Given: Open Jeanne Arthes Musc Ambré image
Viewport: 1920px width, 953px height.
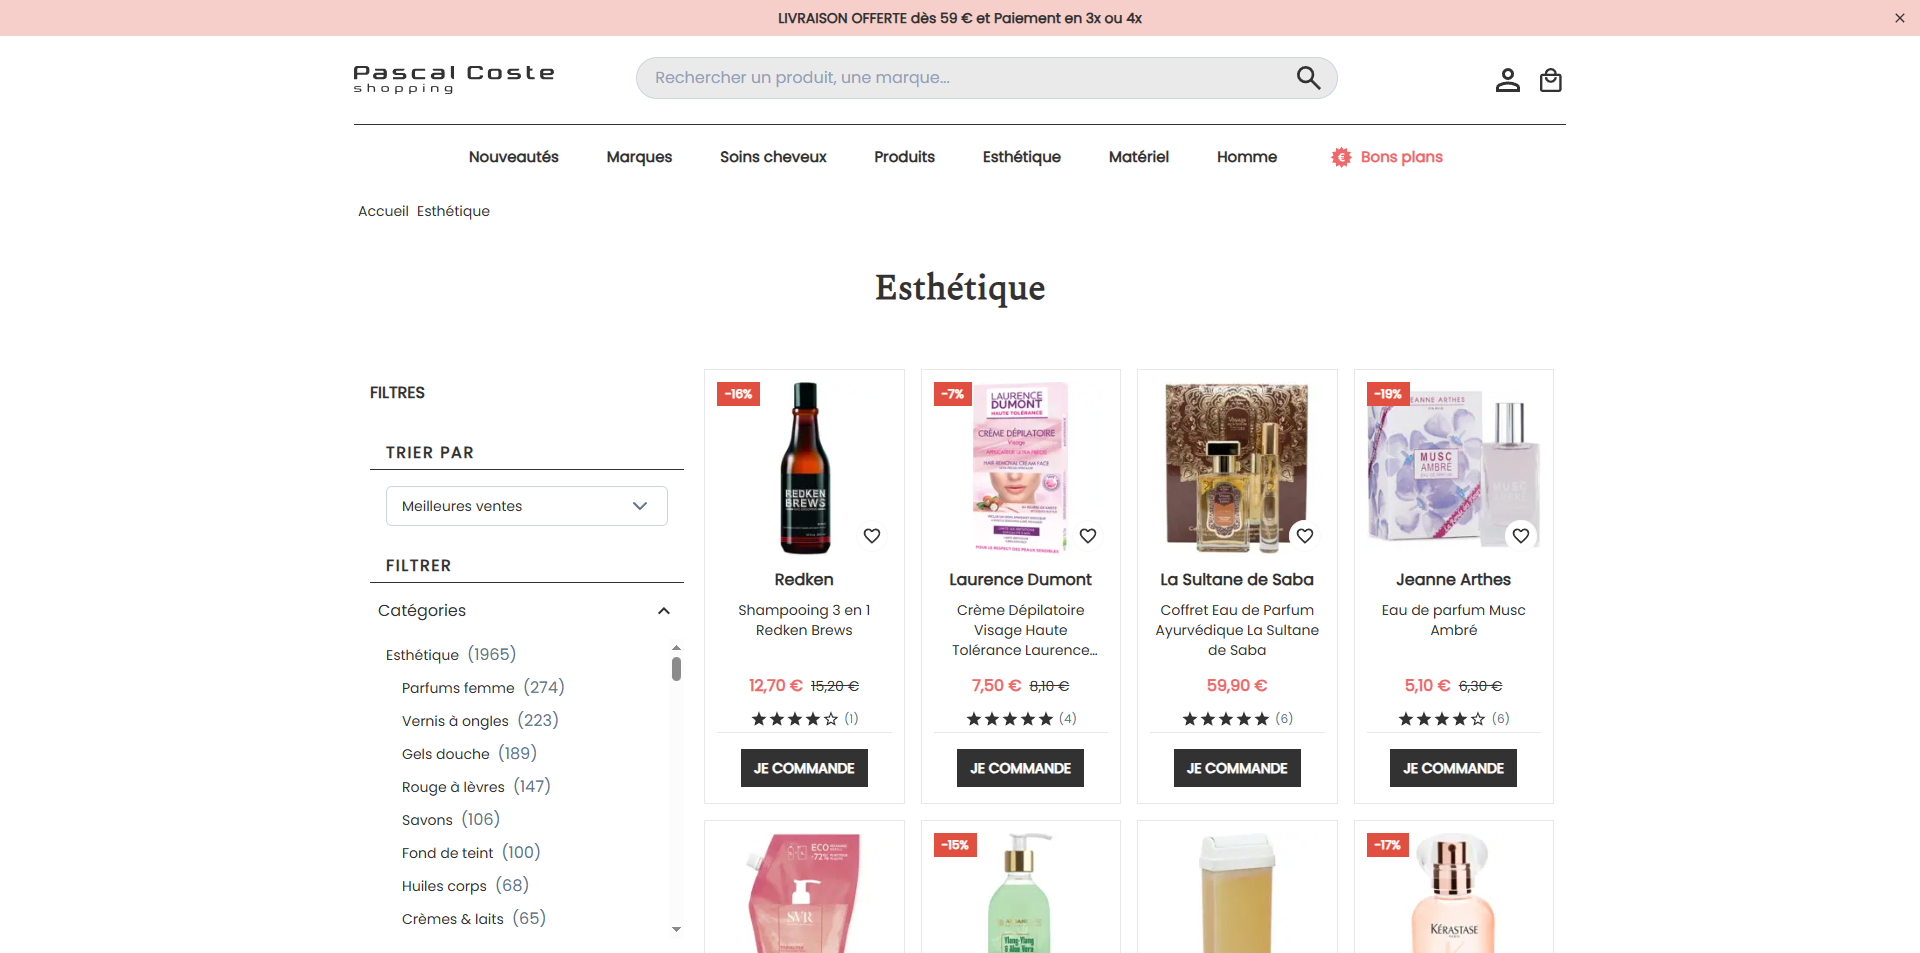Looking at the screenshot, I should (x=1454, y=468).
